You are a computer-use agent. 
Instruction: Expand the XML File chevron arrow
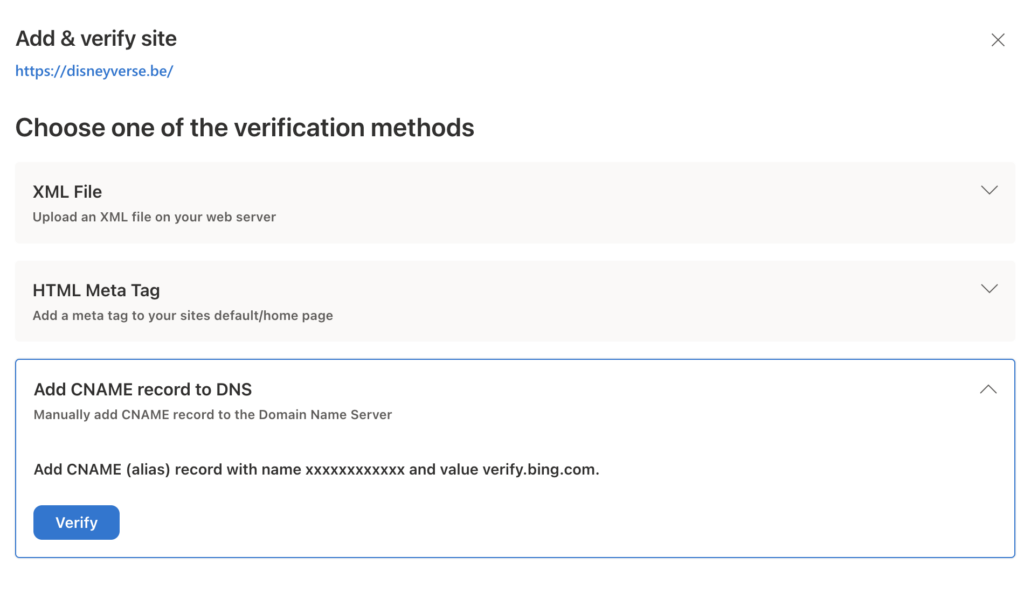pos(989,190)
